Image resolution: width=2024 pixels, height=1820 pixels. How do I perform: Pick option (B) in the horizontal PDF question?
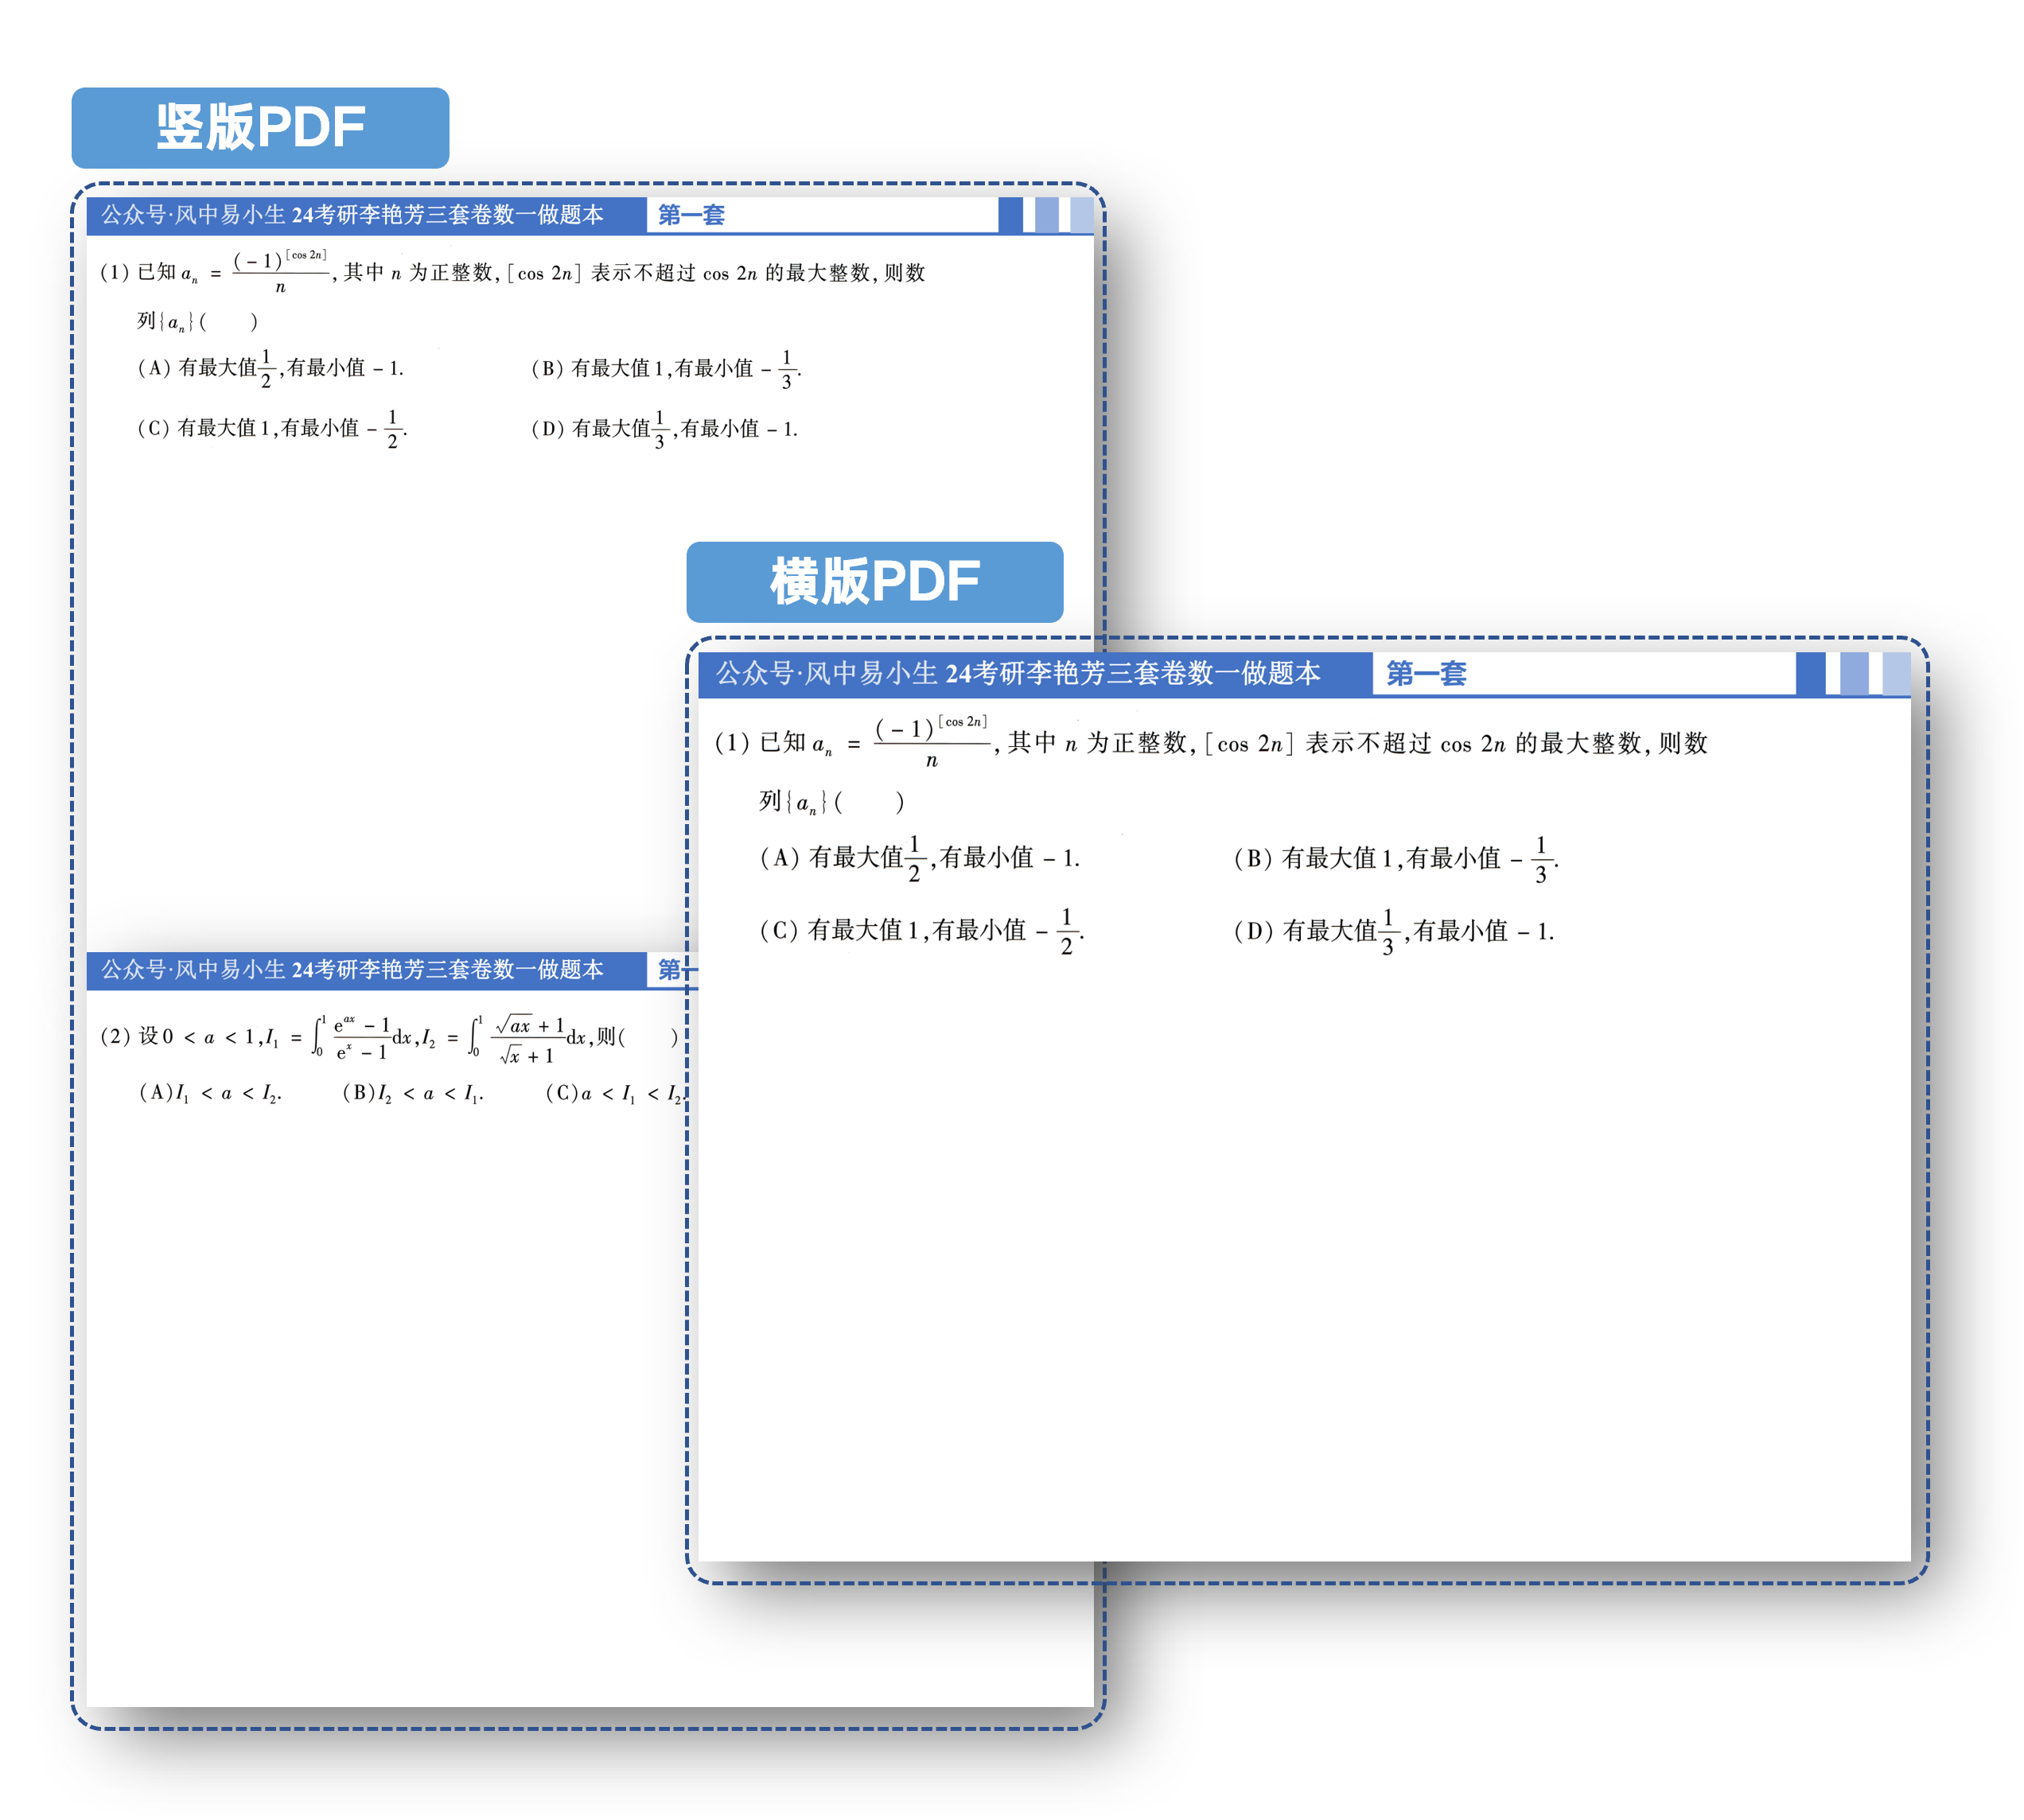(1395, 859)
